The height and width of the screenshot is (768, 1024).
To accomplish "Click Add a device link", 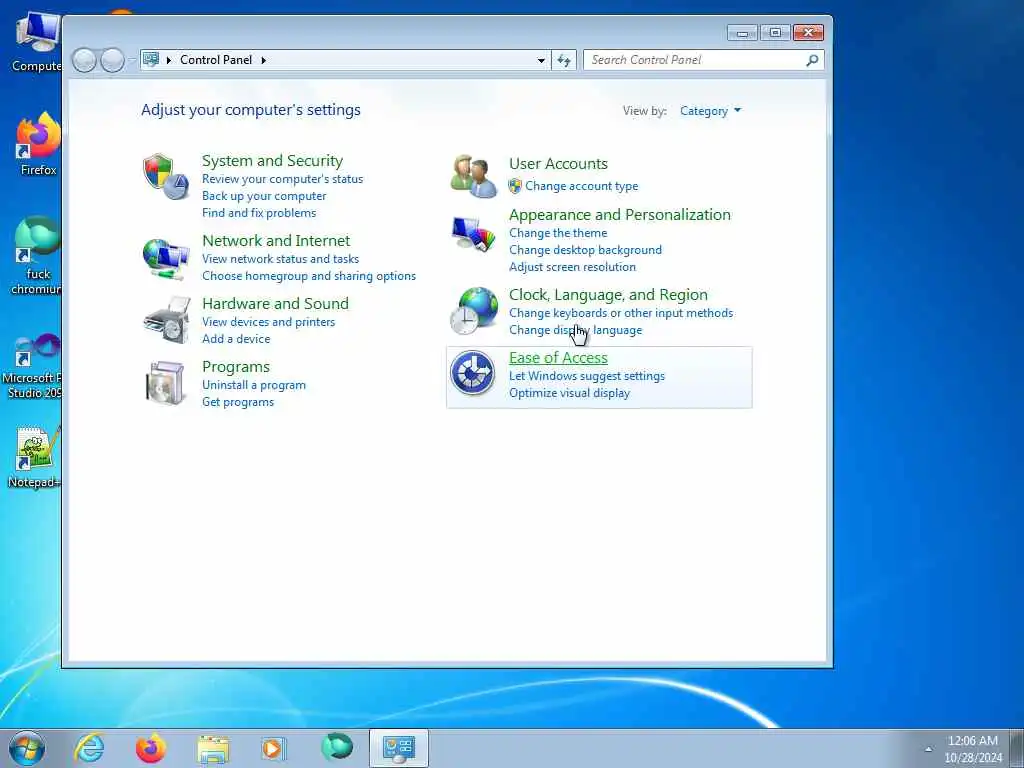I will click(236, 339).
